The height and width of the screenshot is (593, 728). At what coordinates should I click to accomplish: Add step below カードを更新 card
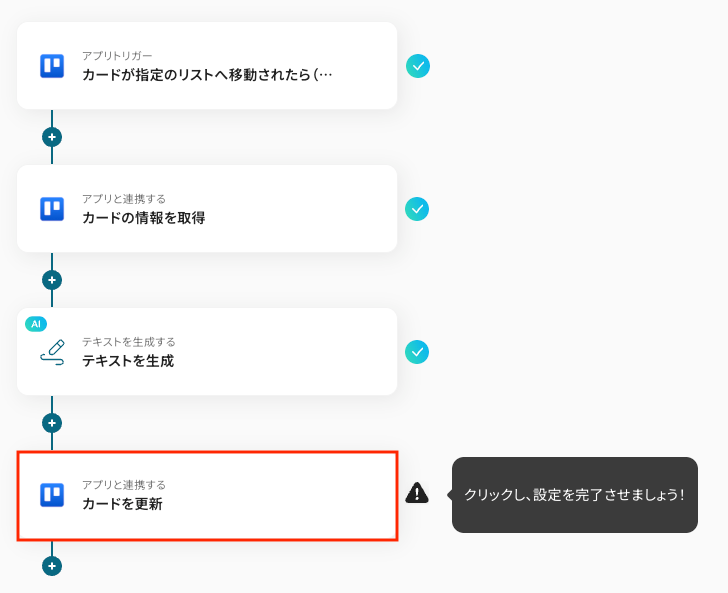tap(52, 566)
